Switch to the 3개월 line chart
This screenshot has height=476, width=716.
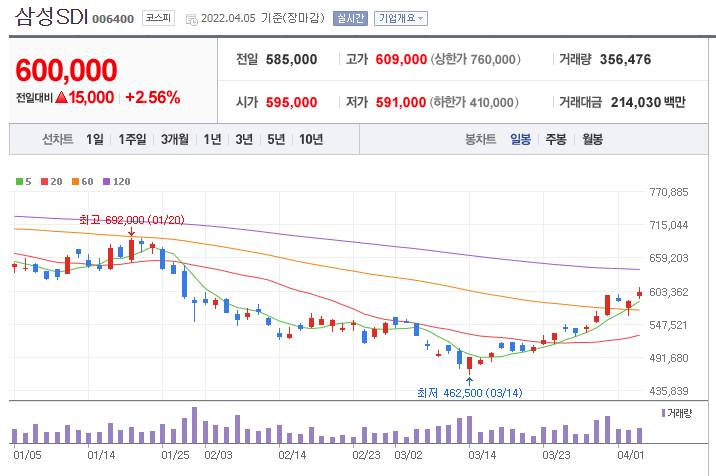tap(174, 139)
